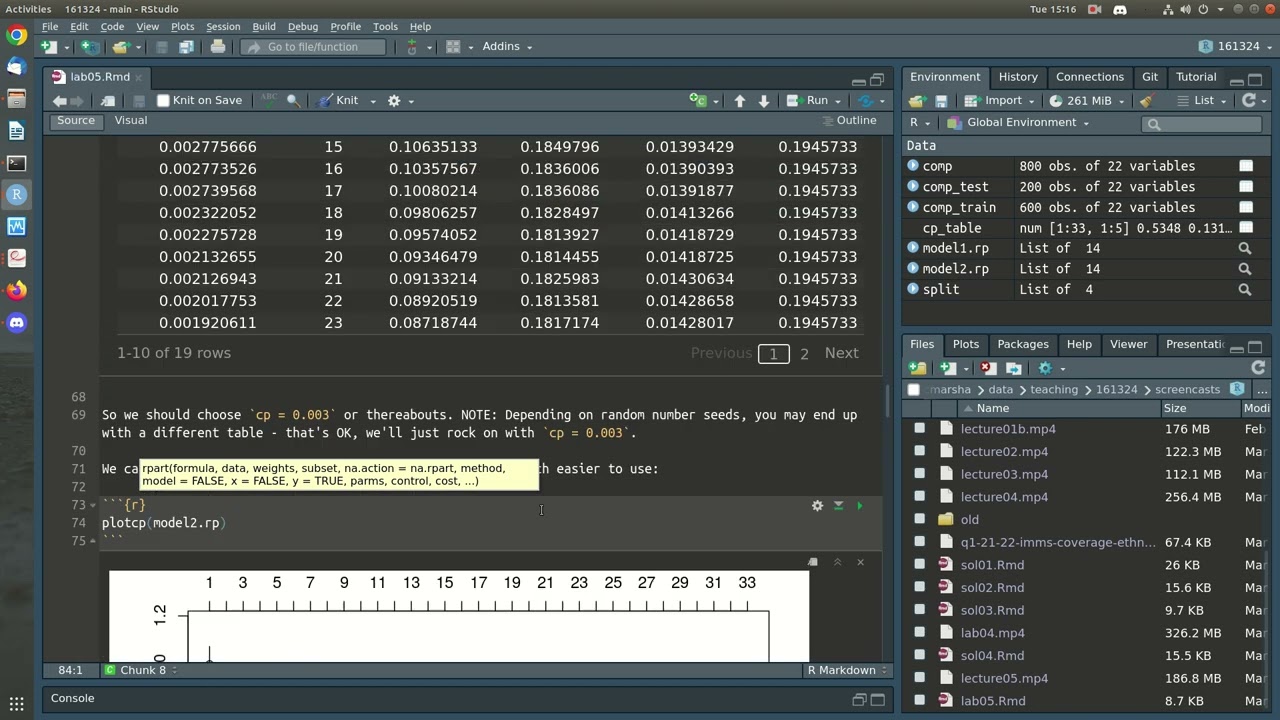Refresh the Environment pane
This screenshot has width=1280, height=720.
coord(1248,100)
